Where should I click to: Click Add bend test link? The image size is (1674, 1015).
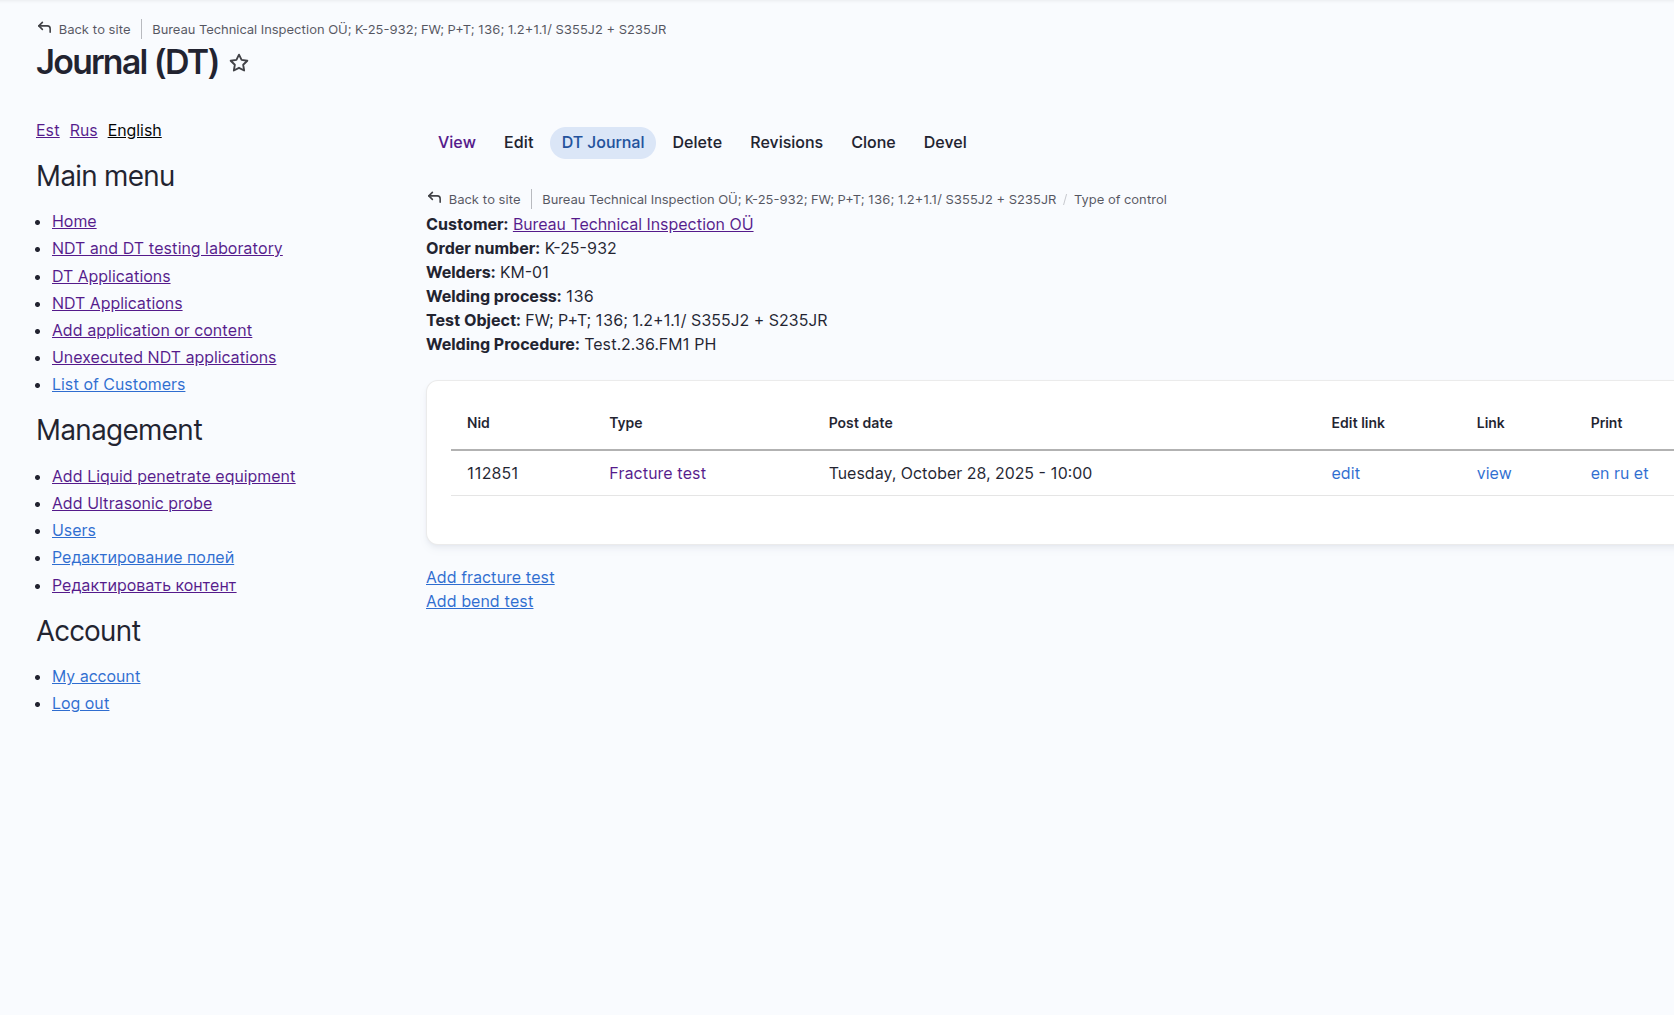[x=479, y=601]
